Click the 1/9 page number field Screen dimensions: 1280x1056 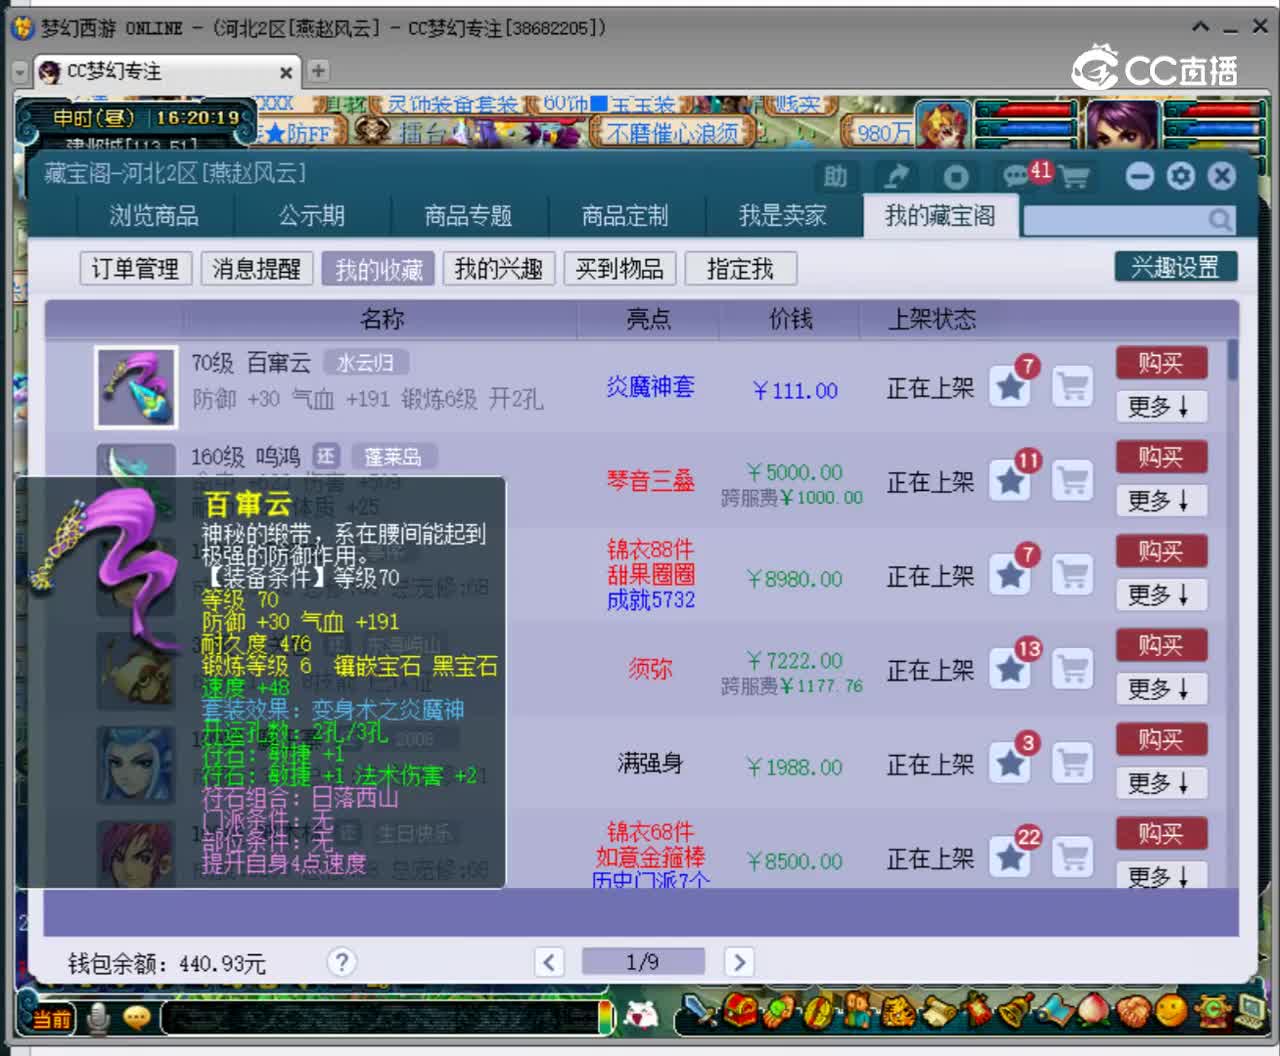643,962
